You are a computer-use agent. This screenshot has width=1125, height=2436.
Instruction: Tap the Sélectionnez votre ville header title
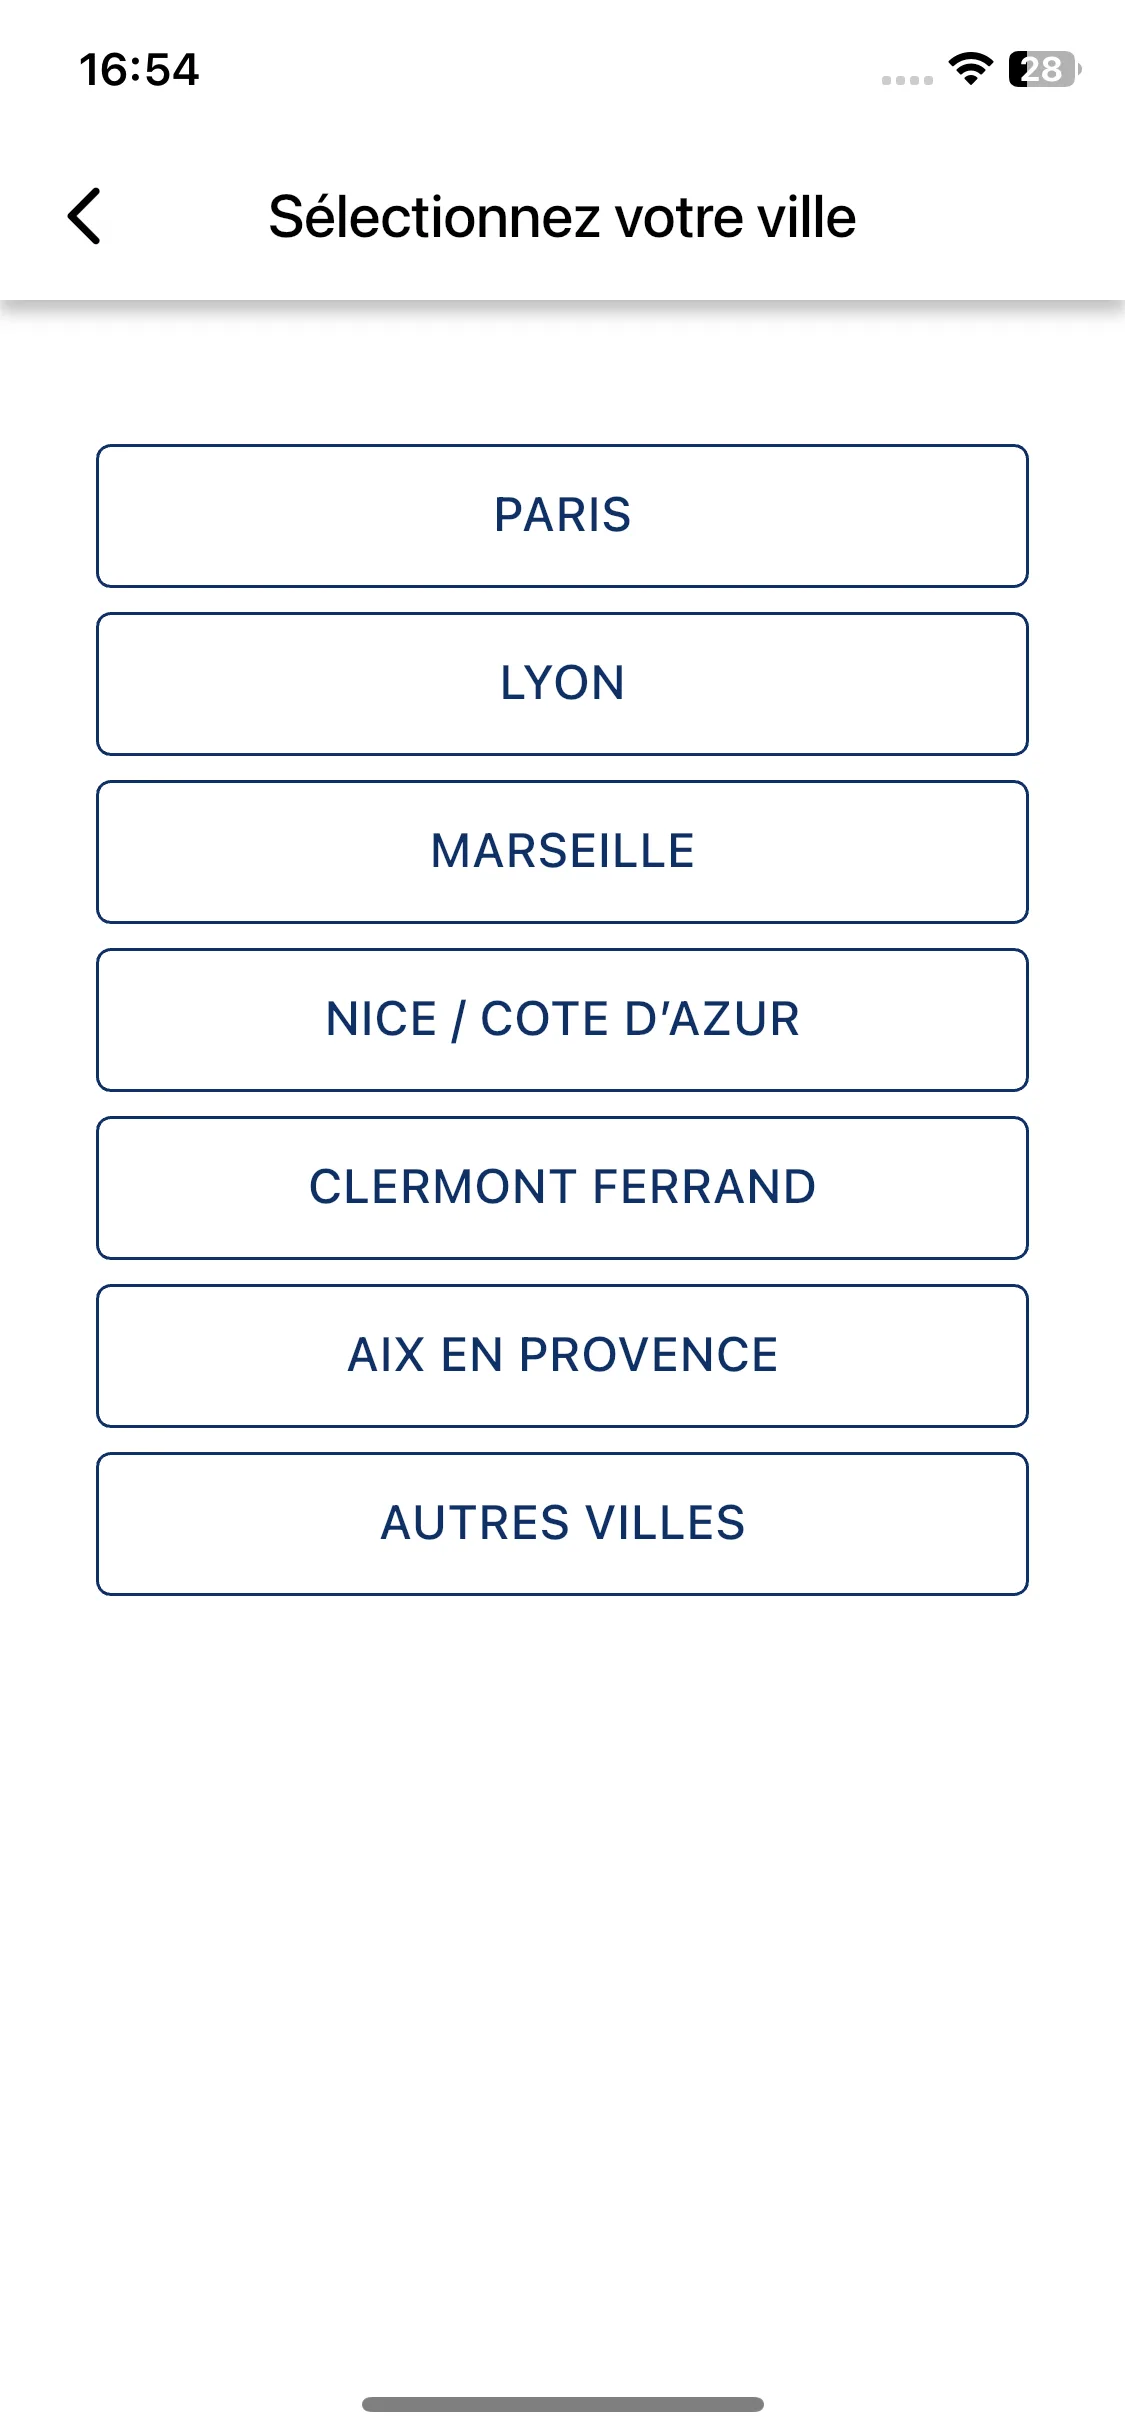pos(562,217)
